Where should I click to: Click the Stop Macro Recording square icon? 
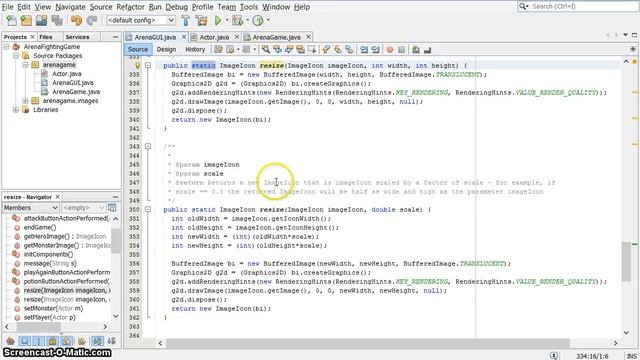(x=402, y=49)
